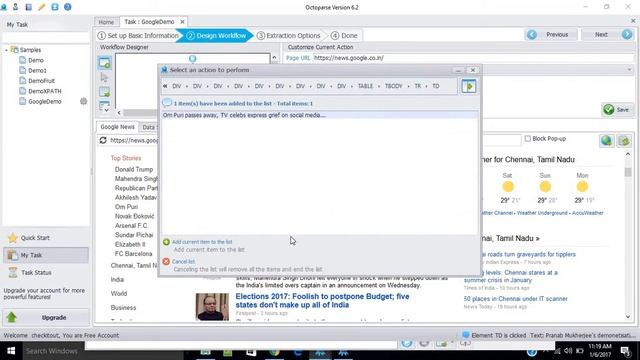Enable the Block Pop-up checkbox
The image size is (640, 360).
click(x=528, y=138)
